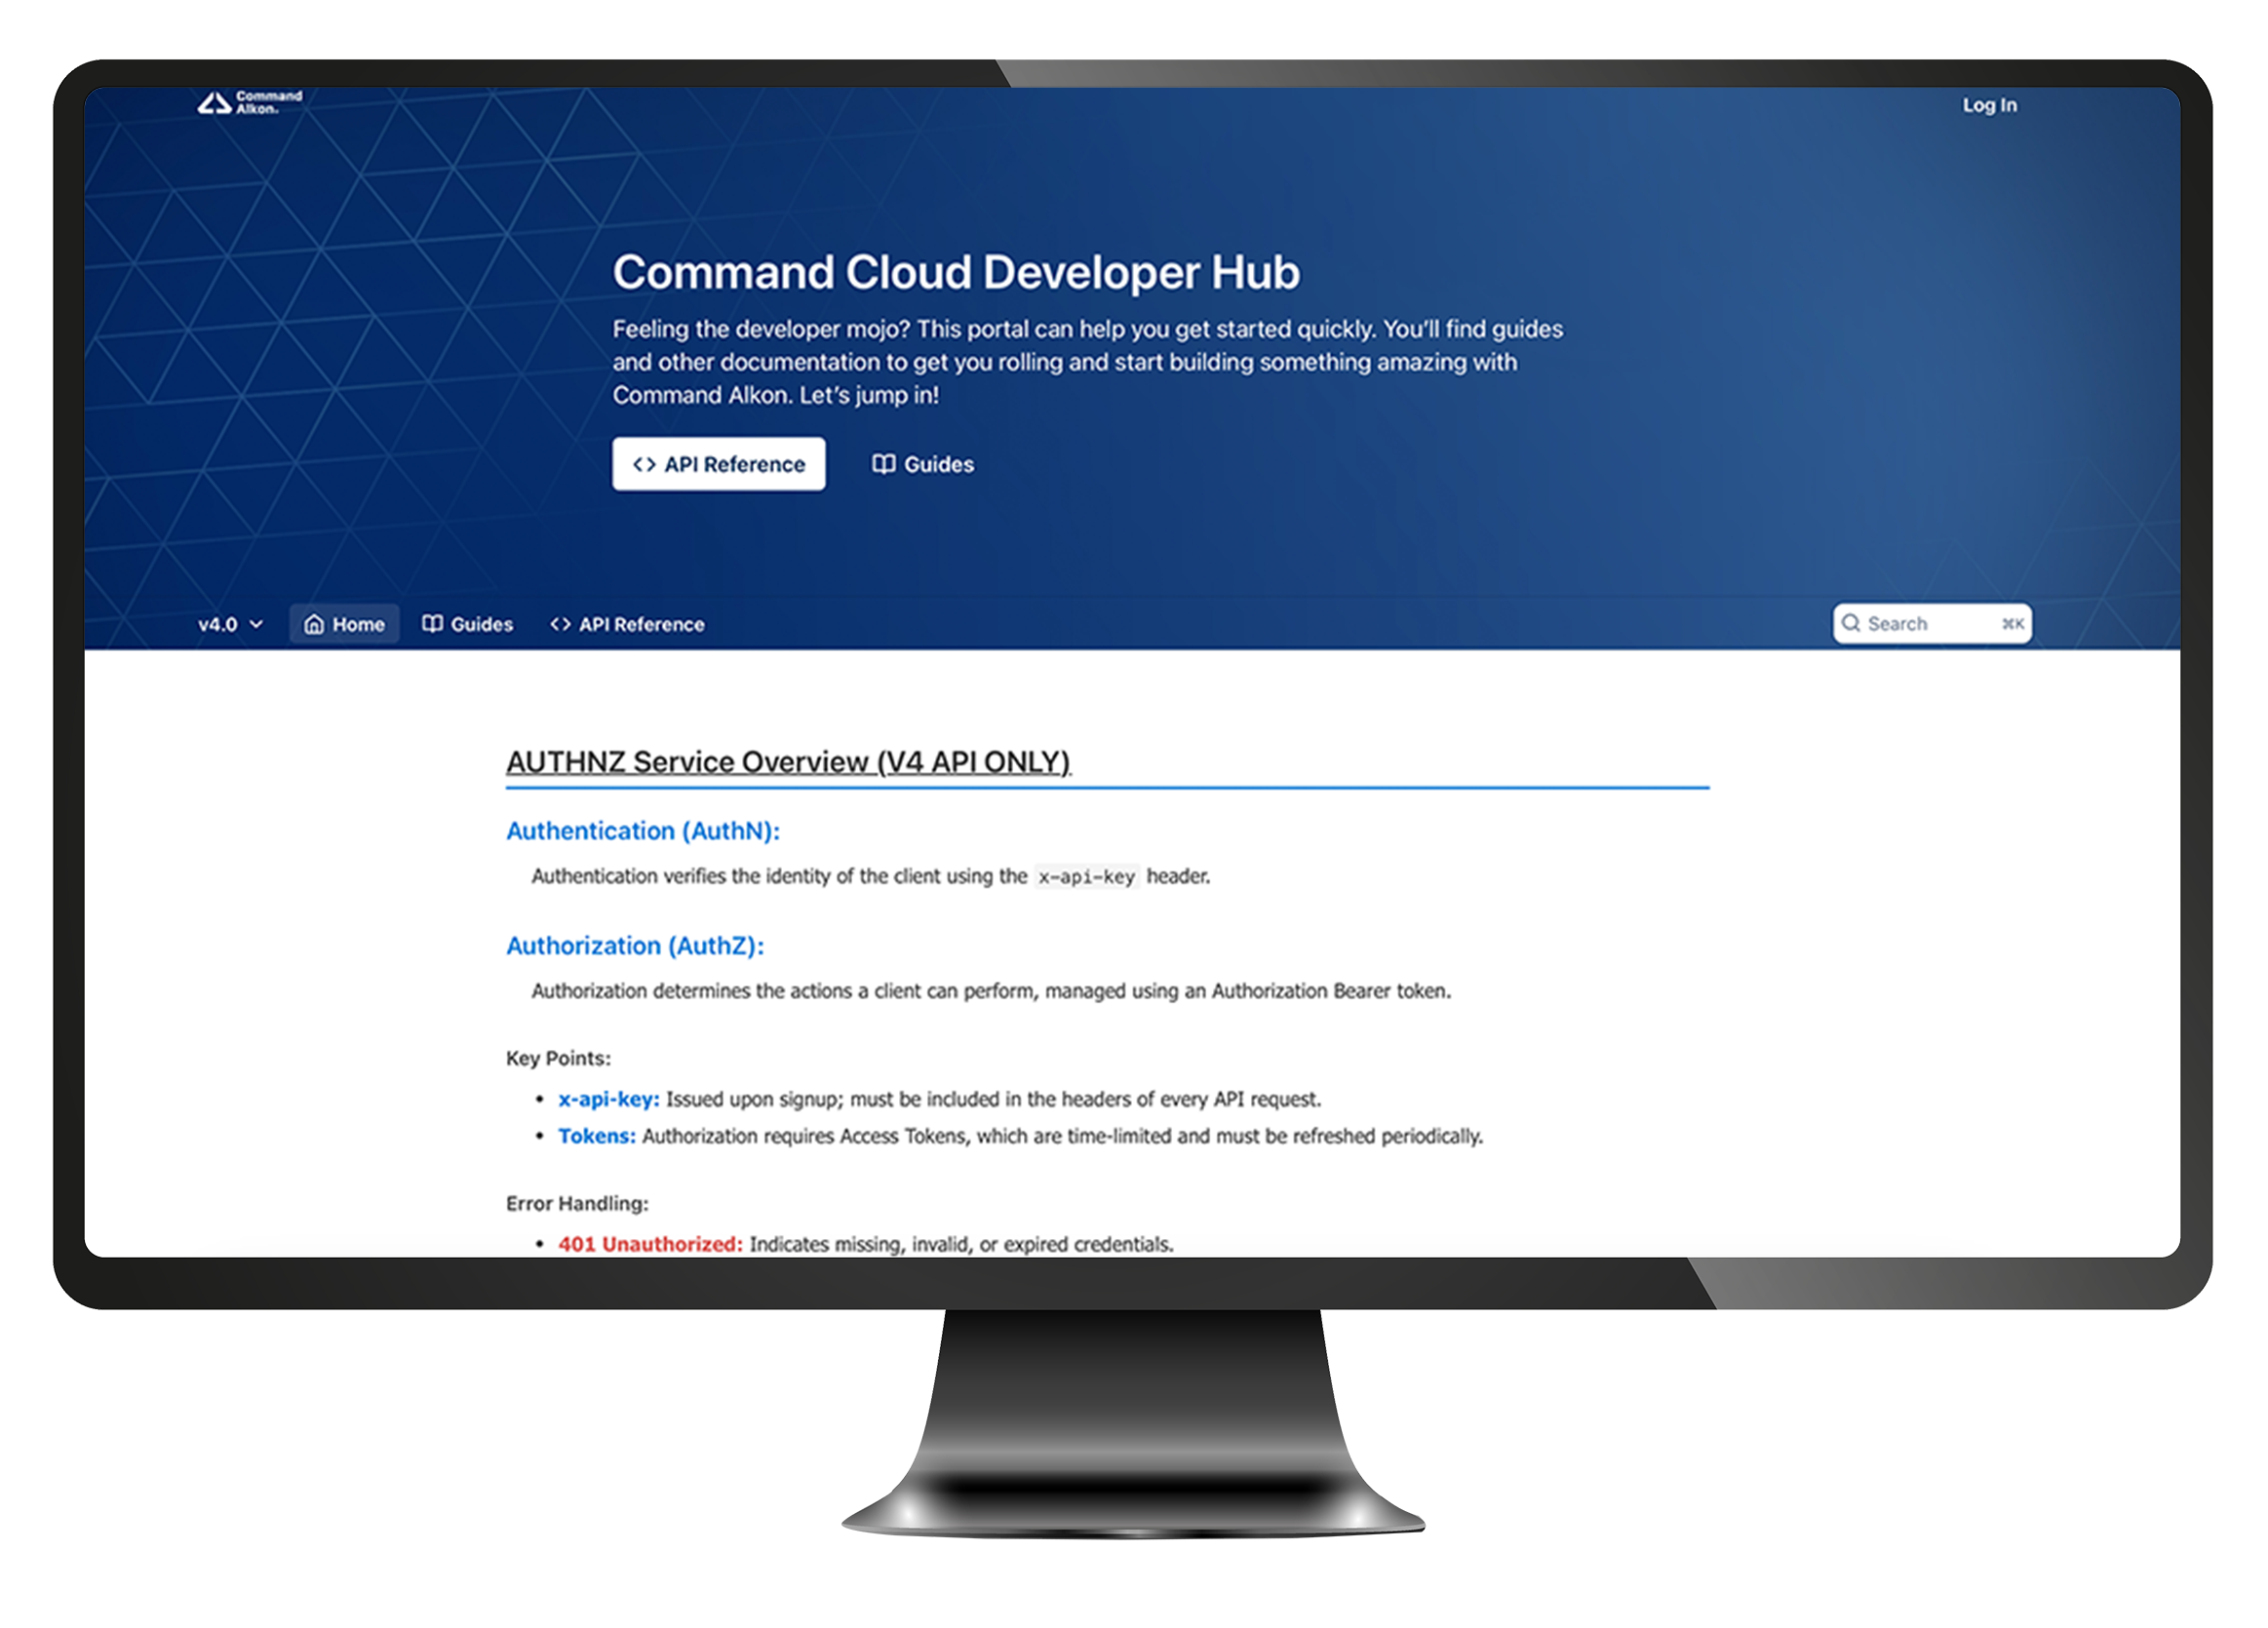Click the book icon beside hero Guides link
The height and width of the screenshot is (1628, 2268).
click(883, 464)
